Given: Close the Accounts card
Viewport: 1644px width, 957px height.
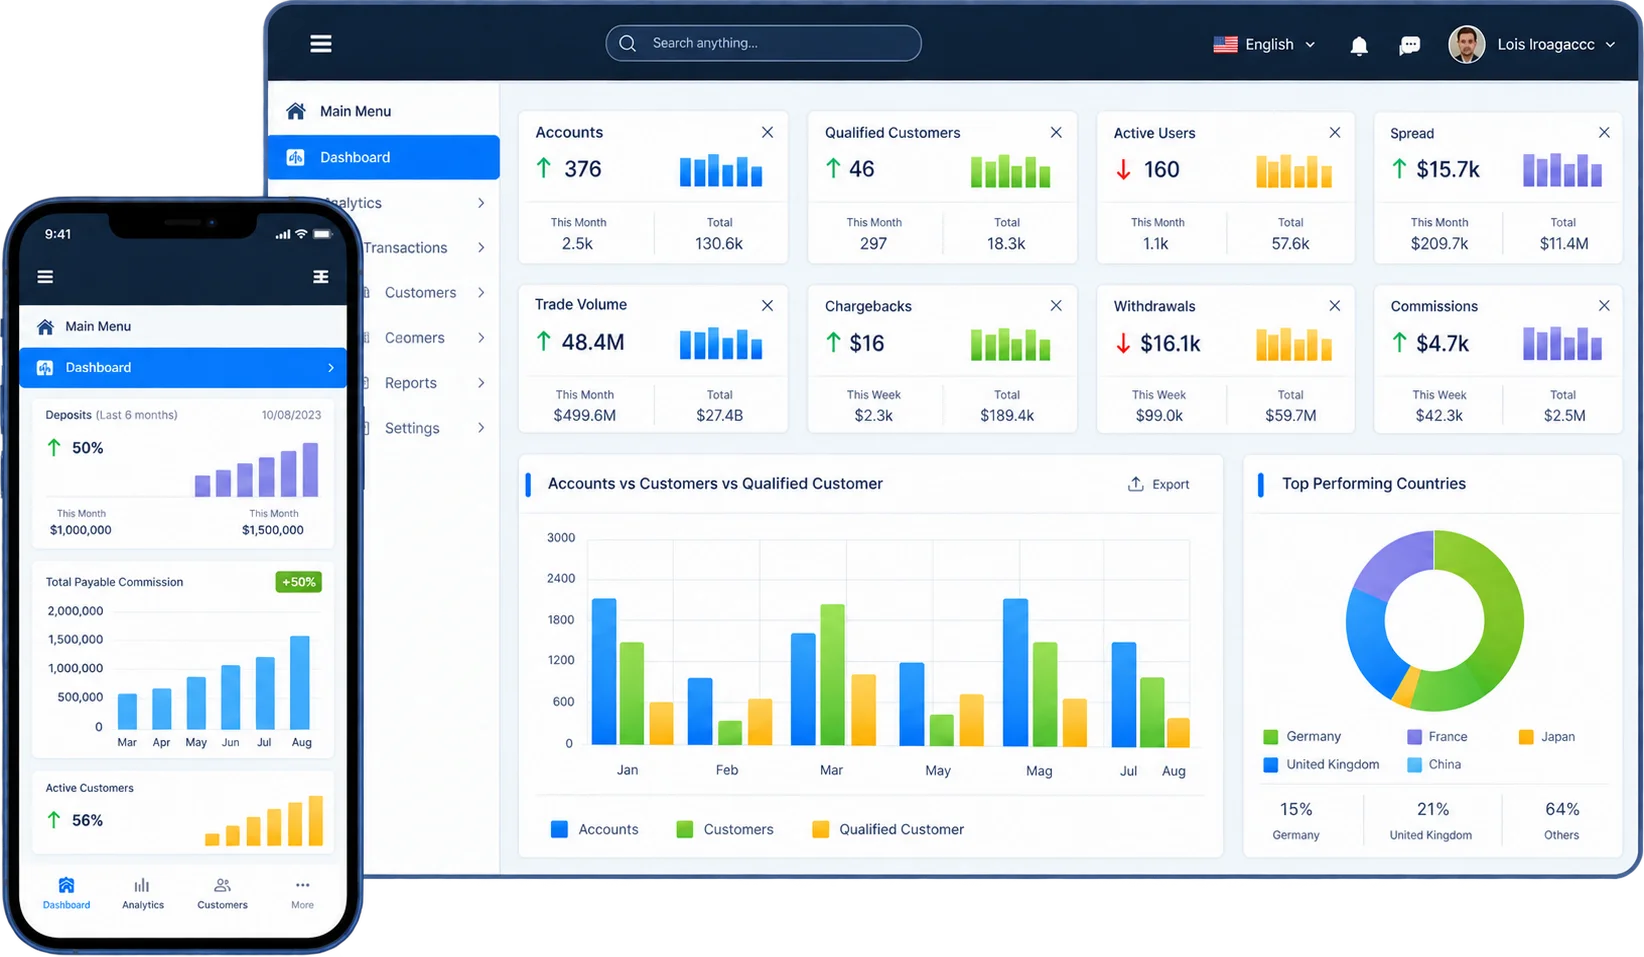Looking at the screenshot, I should (x=767, y=132).
